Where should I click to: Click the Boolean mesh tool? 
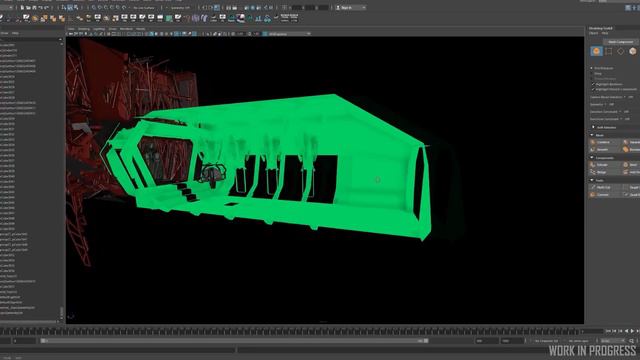pos(631,149)
